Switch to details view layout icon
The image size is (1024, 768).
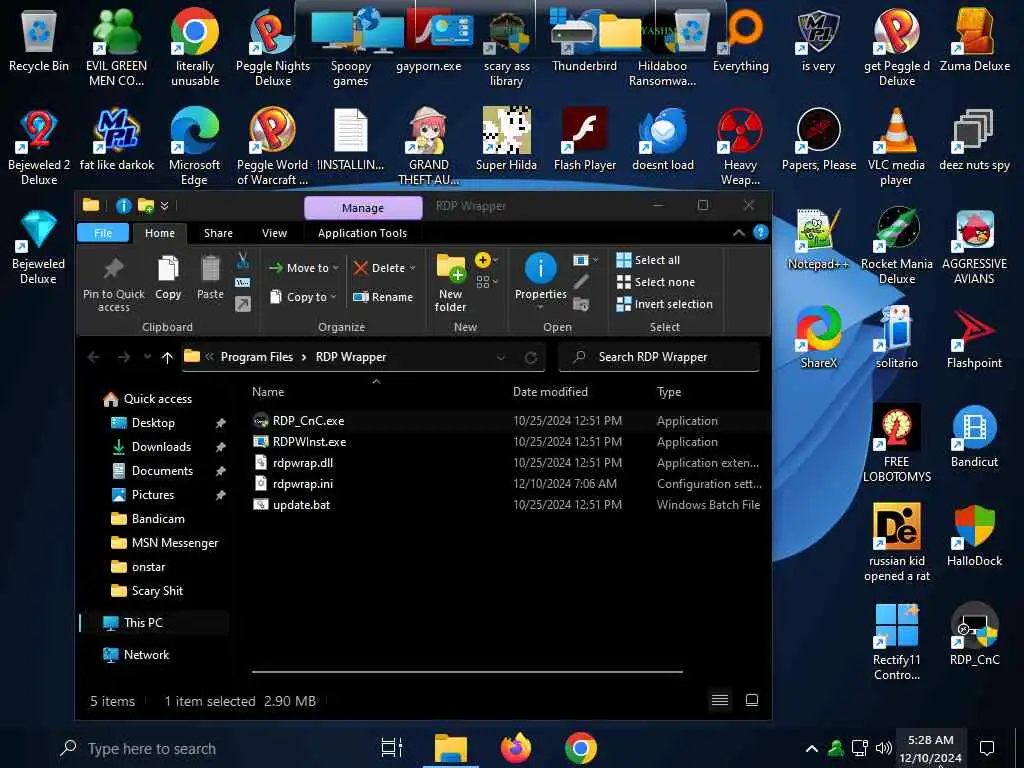point(720,700)
